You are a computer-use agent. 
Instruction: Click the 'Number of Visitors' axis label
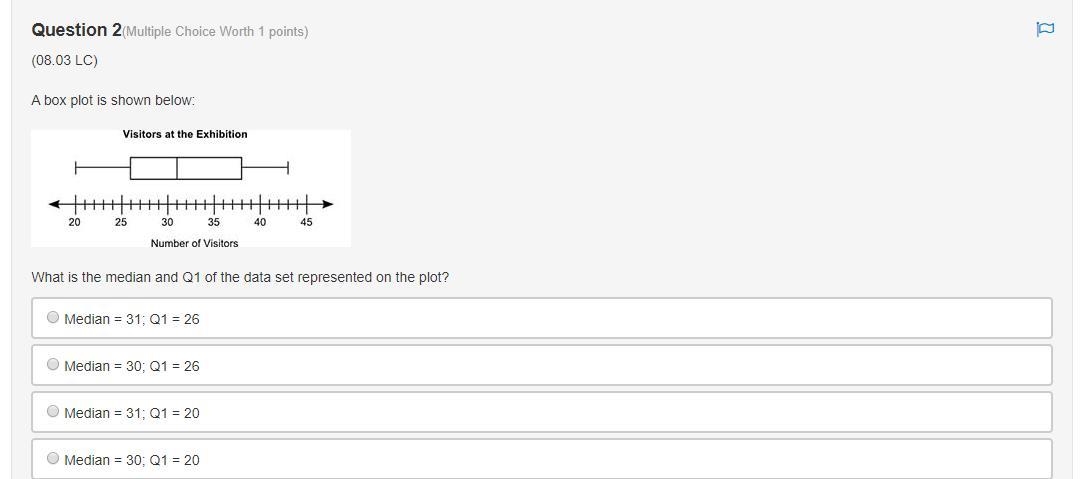coord(194,243)
